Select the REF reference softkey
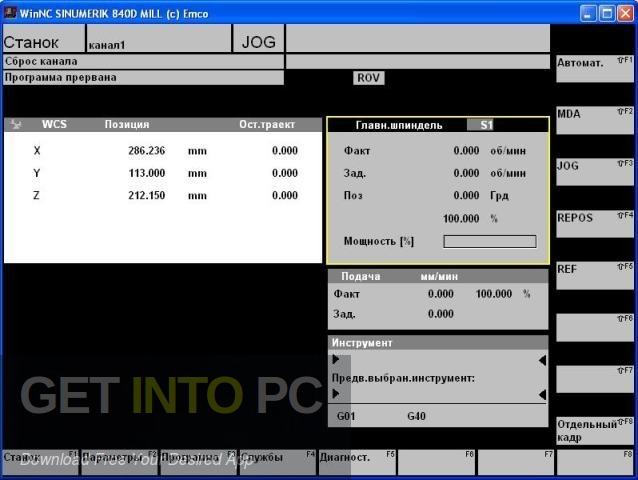The width and height of the screenshot is (638, 480). pyautogui.click(x=595, y=276)
